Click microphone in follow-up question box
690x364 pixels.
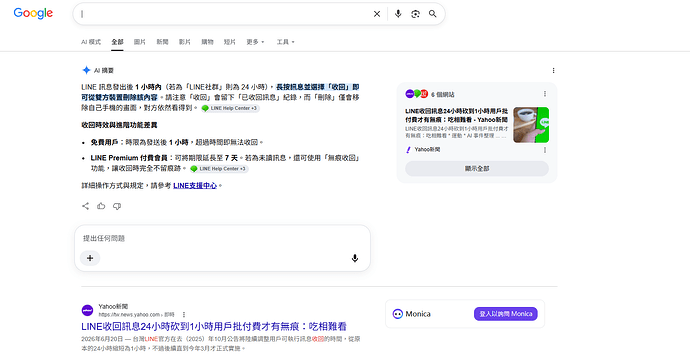355,258
